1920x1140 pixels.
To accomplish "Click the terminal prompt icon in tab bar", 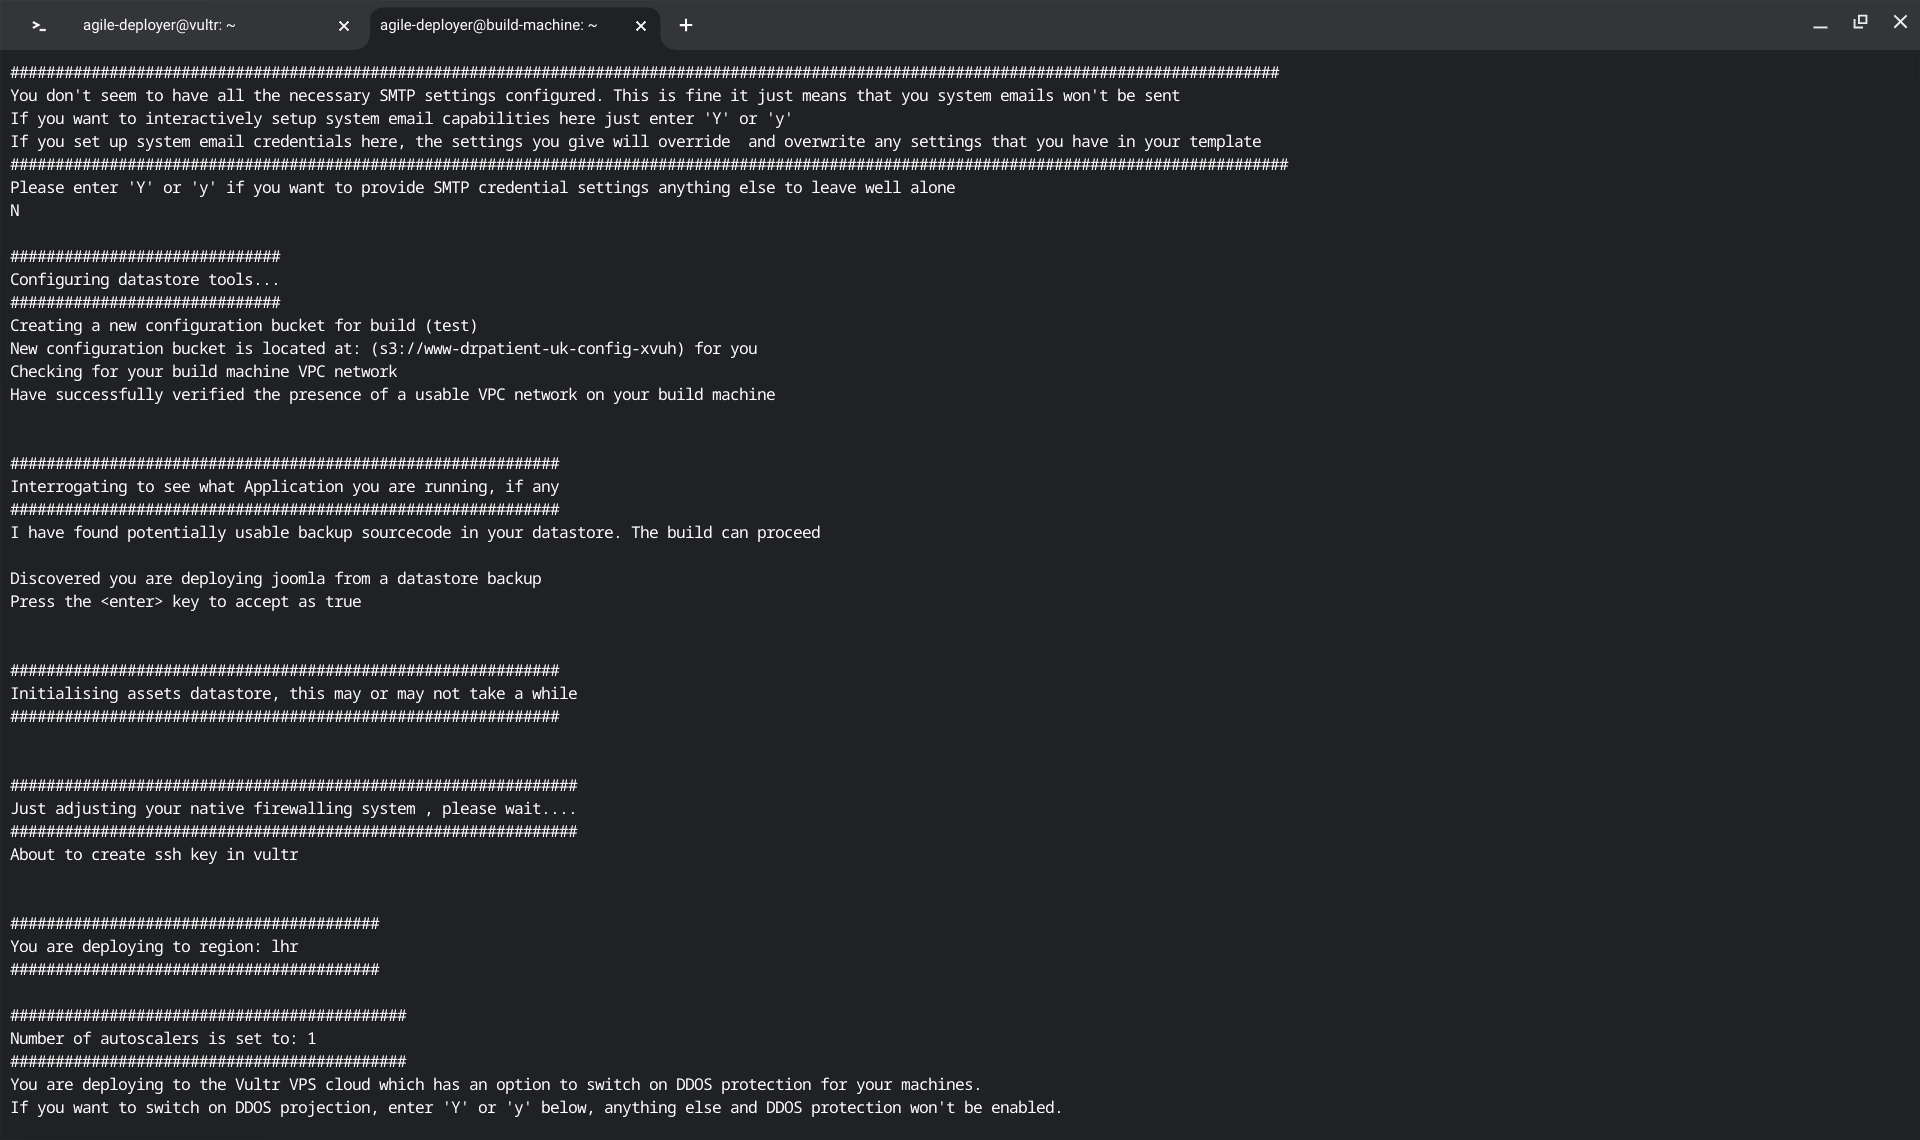I will [x=39, y=26].
